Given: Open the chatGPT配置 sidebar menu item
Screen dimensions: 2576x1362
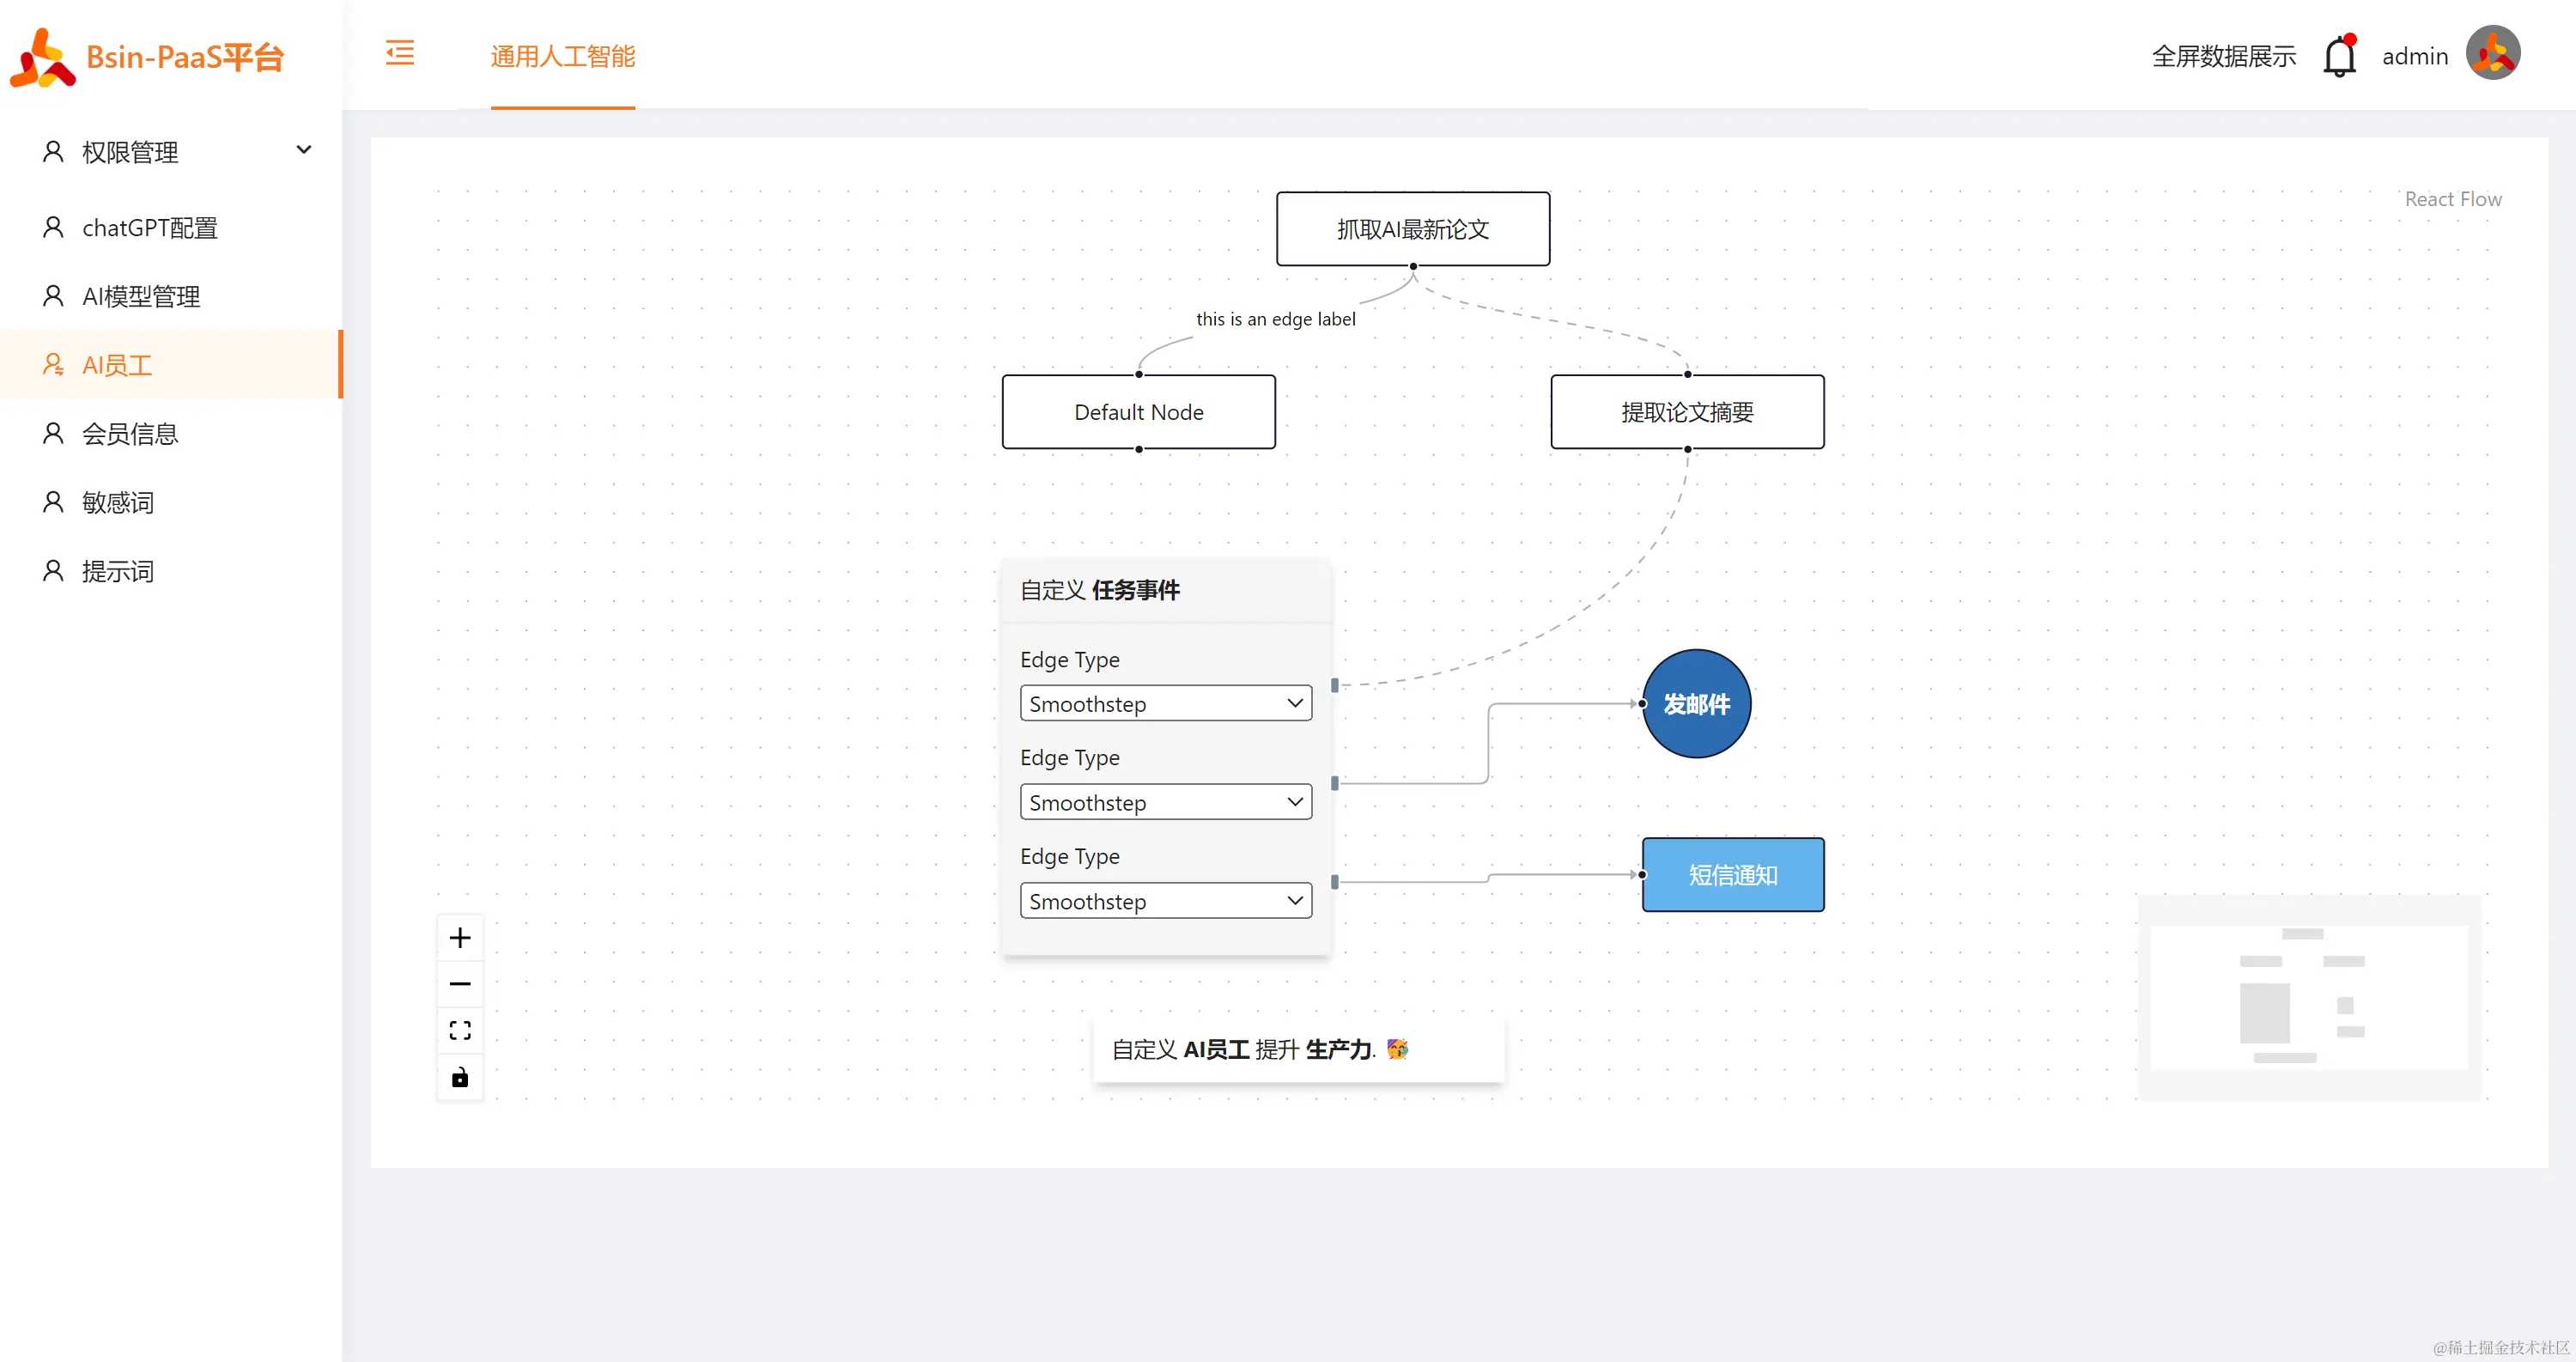Looking at the screenshot, I should (150, 228).
